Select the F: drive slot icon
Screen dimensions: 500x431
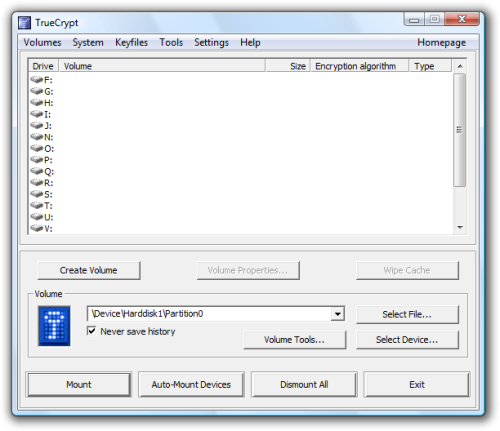click(x=36, y=80)
